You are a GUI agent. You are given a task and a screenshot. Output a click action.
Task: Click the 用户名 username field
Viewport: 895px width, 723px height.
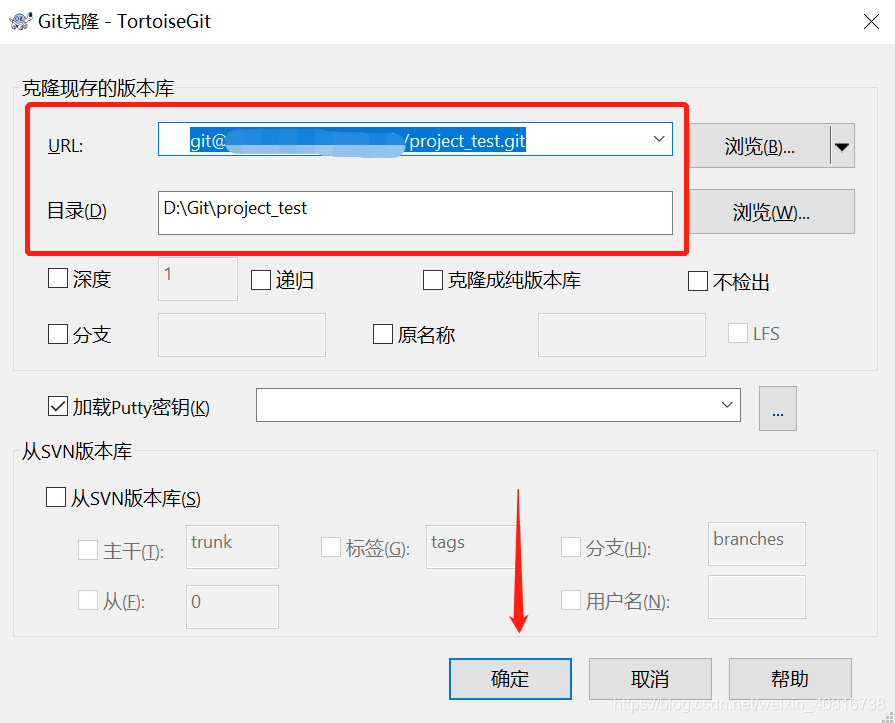pos(756,597)
